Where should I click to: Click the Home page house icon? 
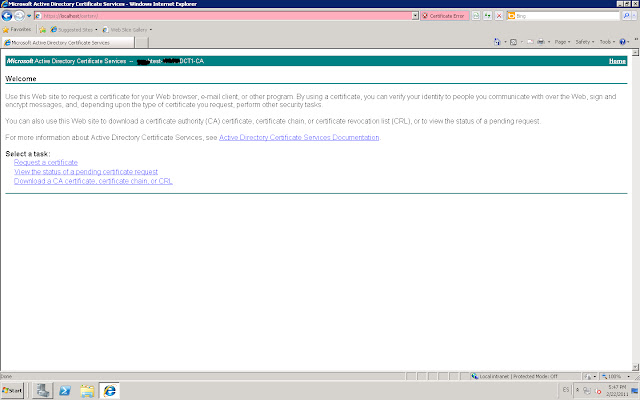tap(497, 42)
